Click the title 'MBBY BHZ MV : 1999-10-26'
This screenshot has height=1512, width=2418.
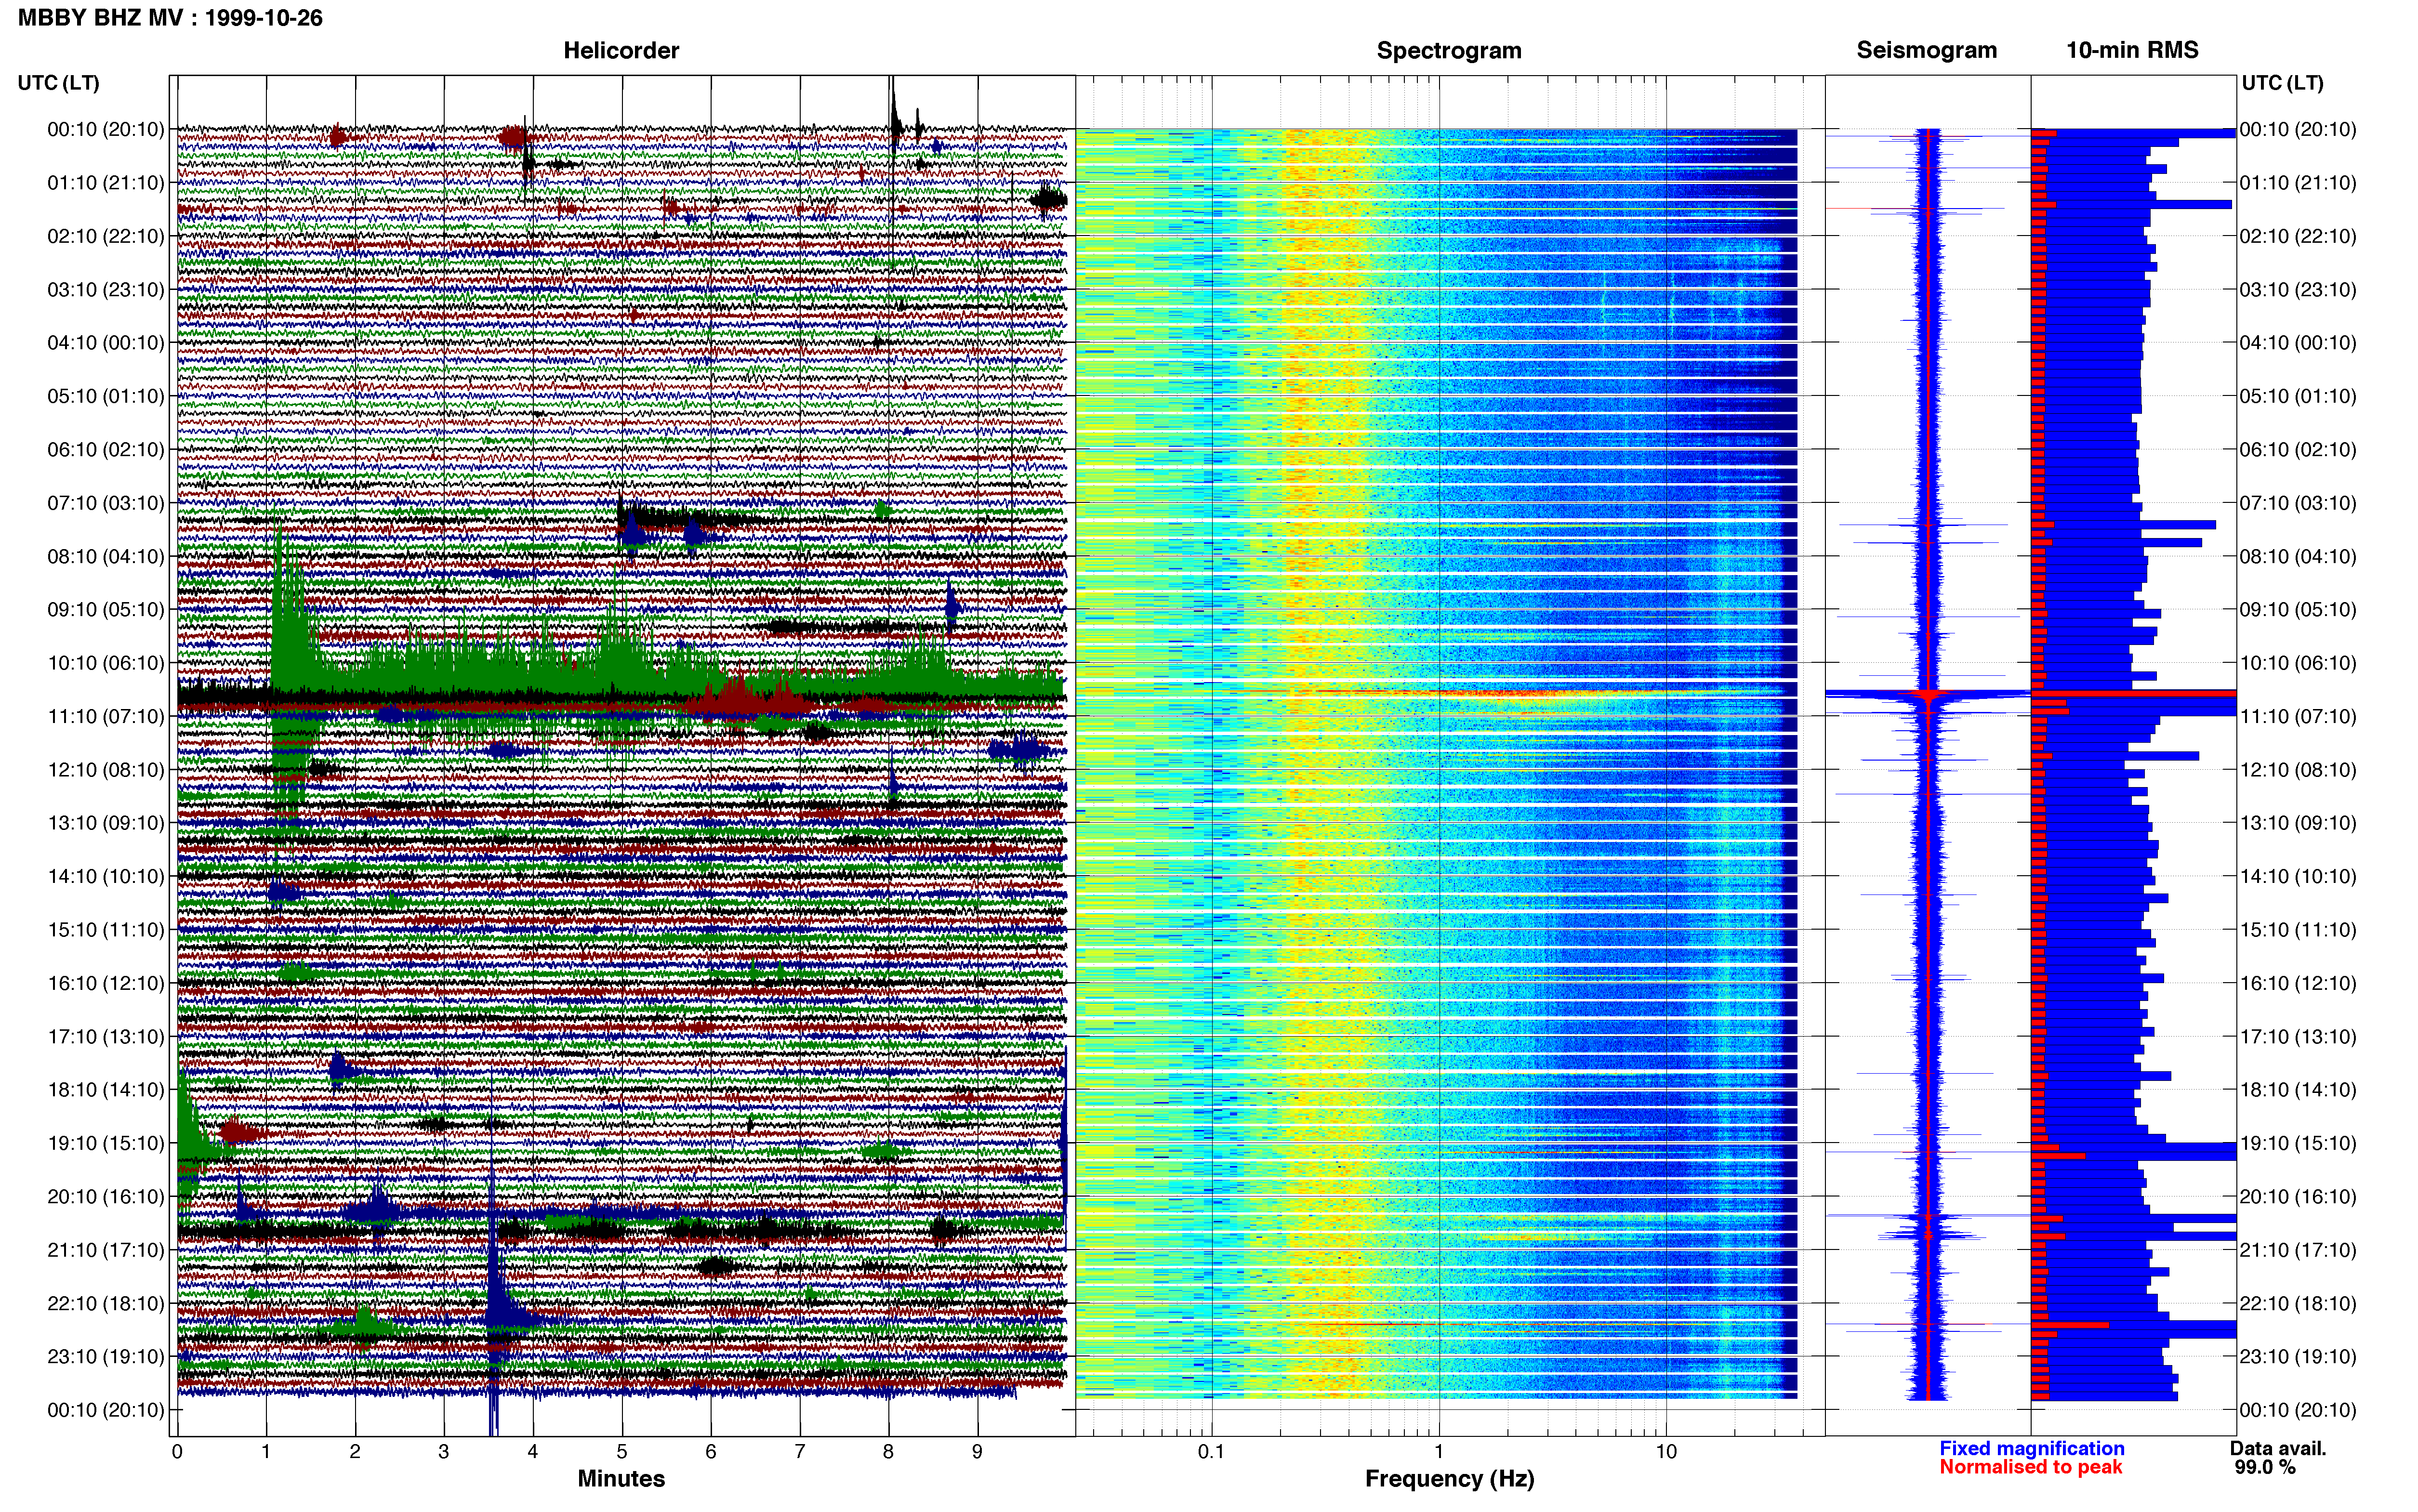click(x=170, y=18)
